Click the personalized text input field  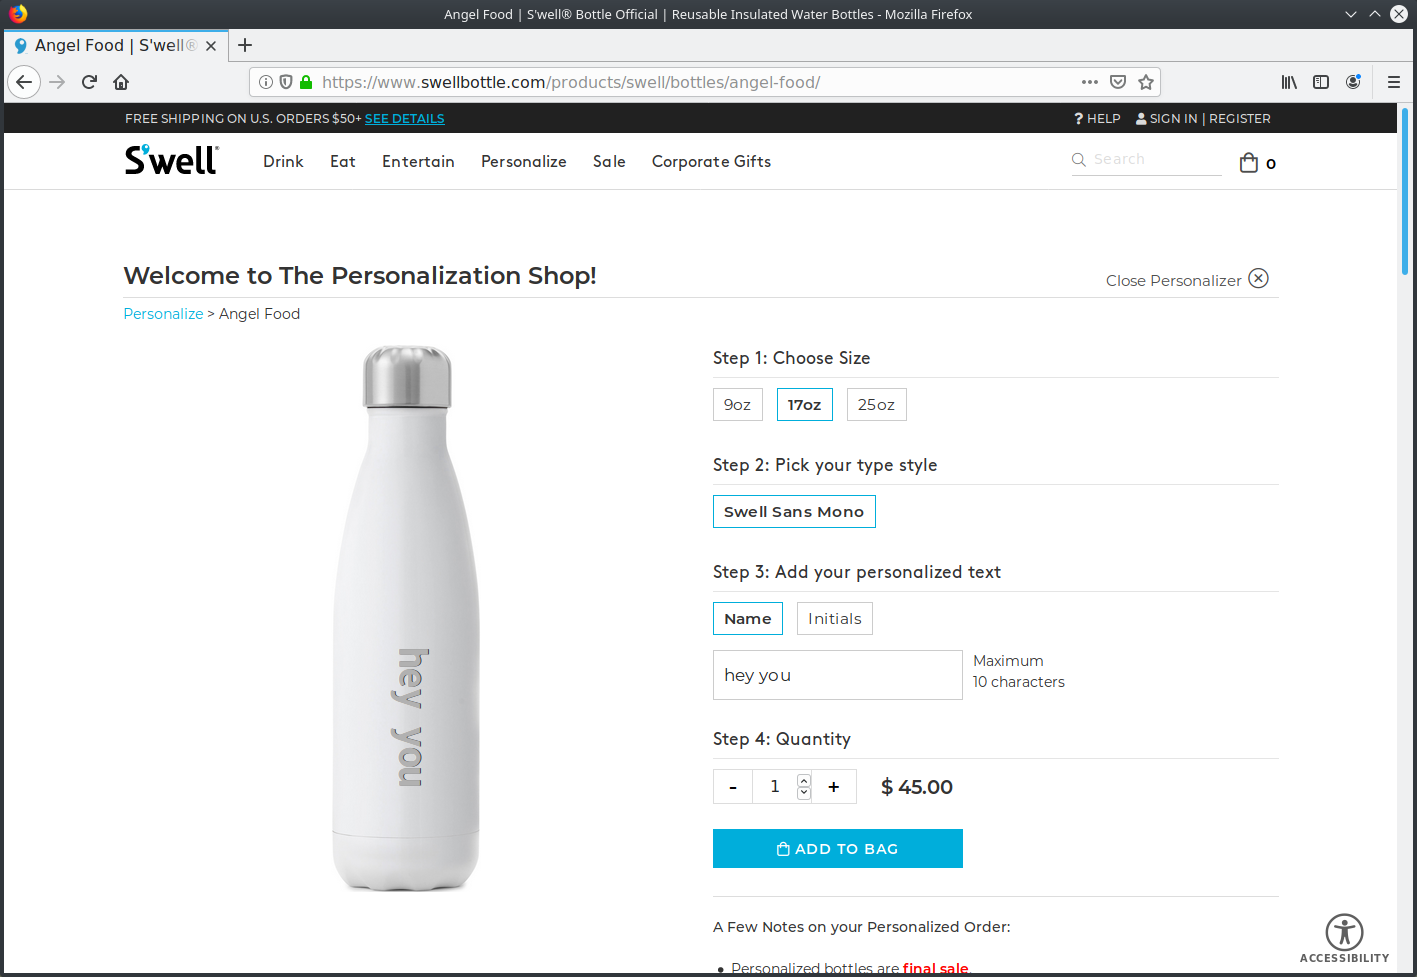click(x=838, y=675)
